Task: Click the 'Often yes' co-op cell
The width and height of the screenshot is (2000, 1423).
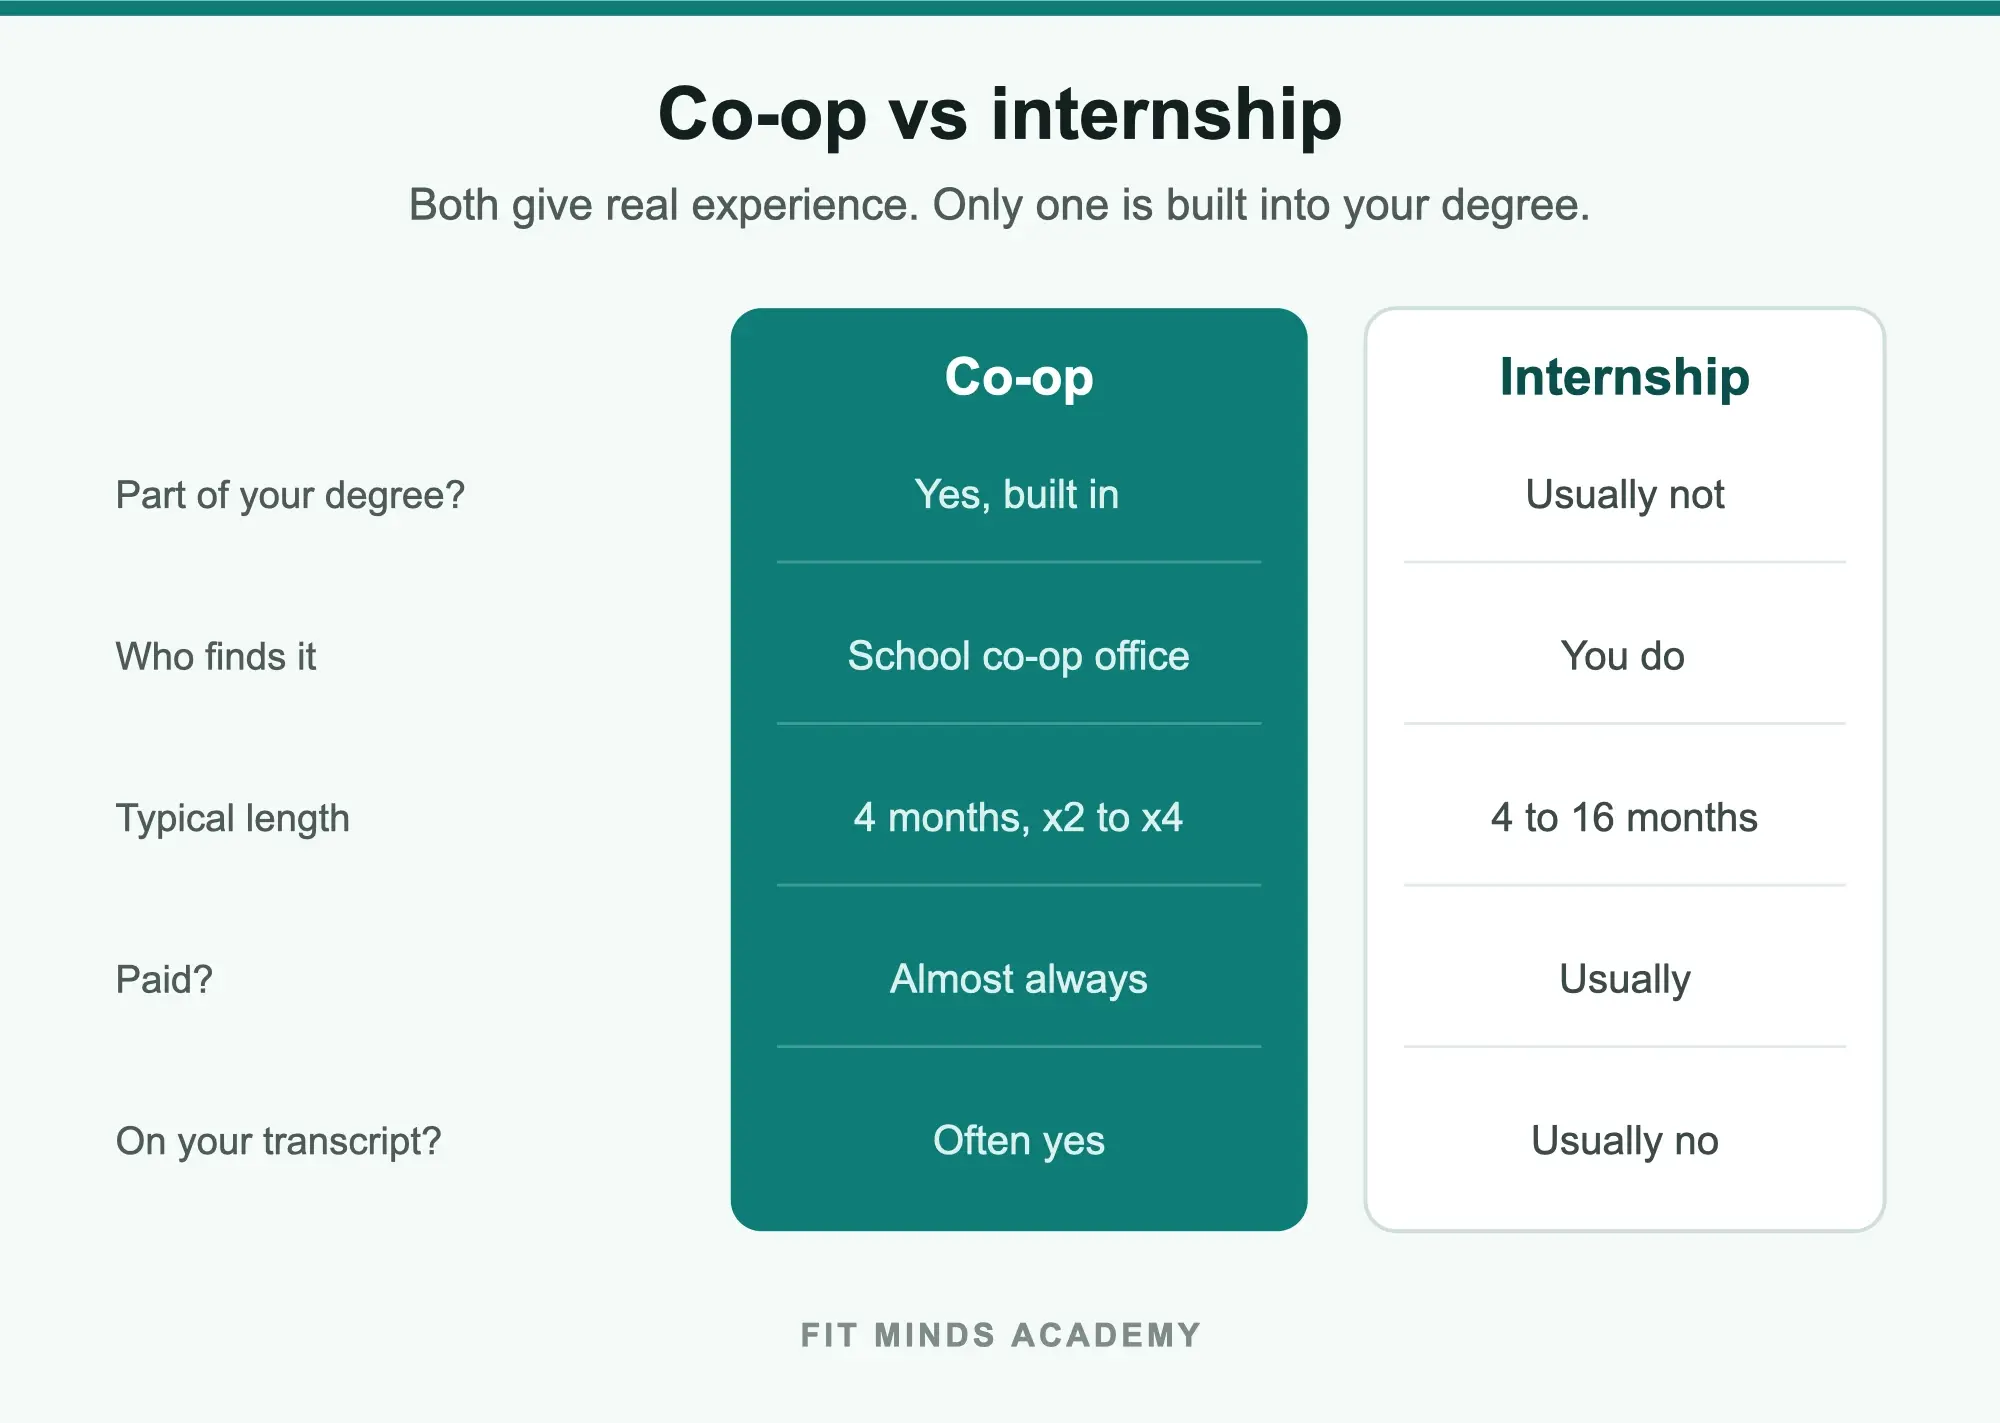Action: (1019, 1141)
